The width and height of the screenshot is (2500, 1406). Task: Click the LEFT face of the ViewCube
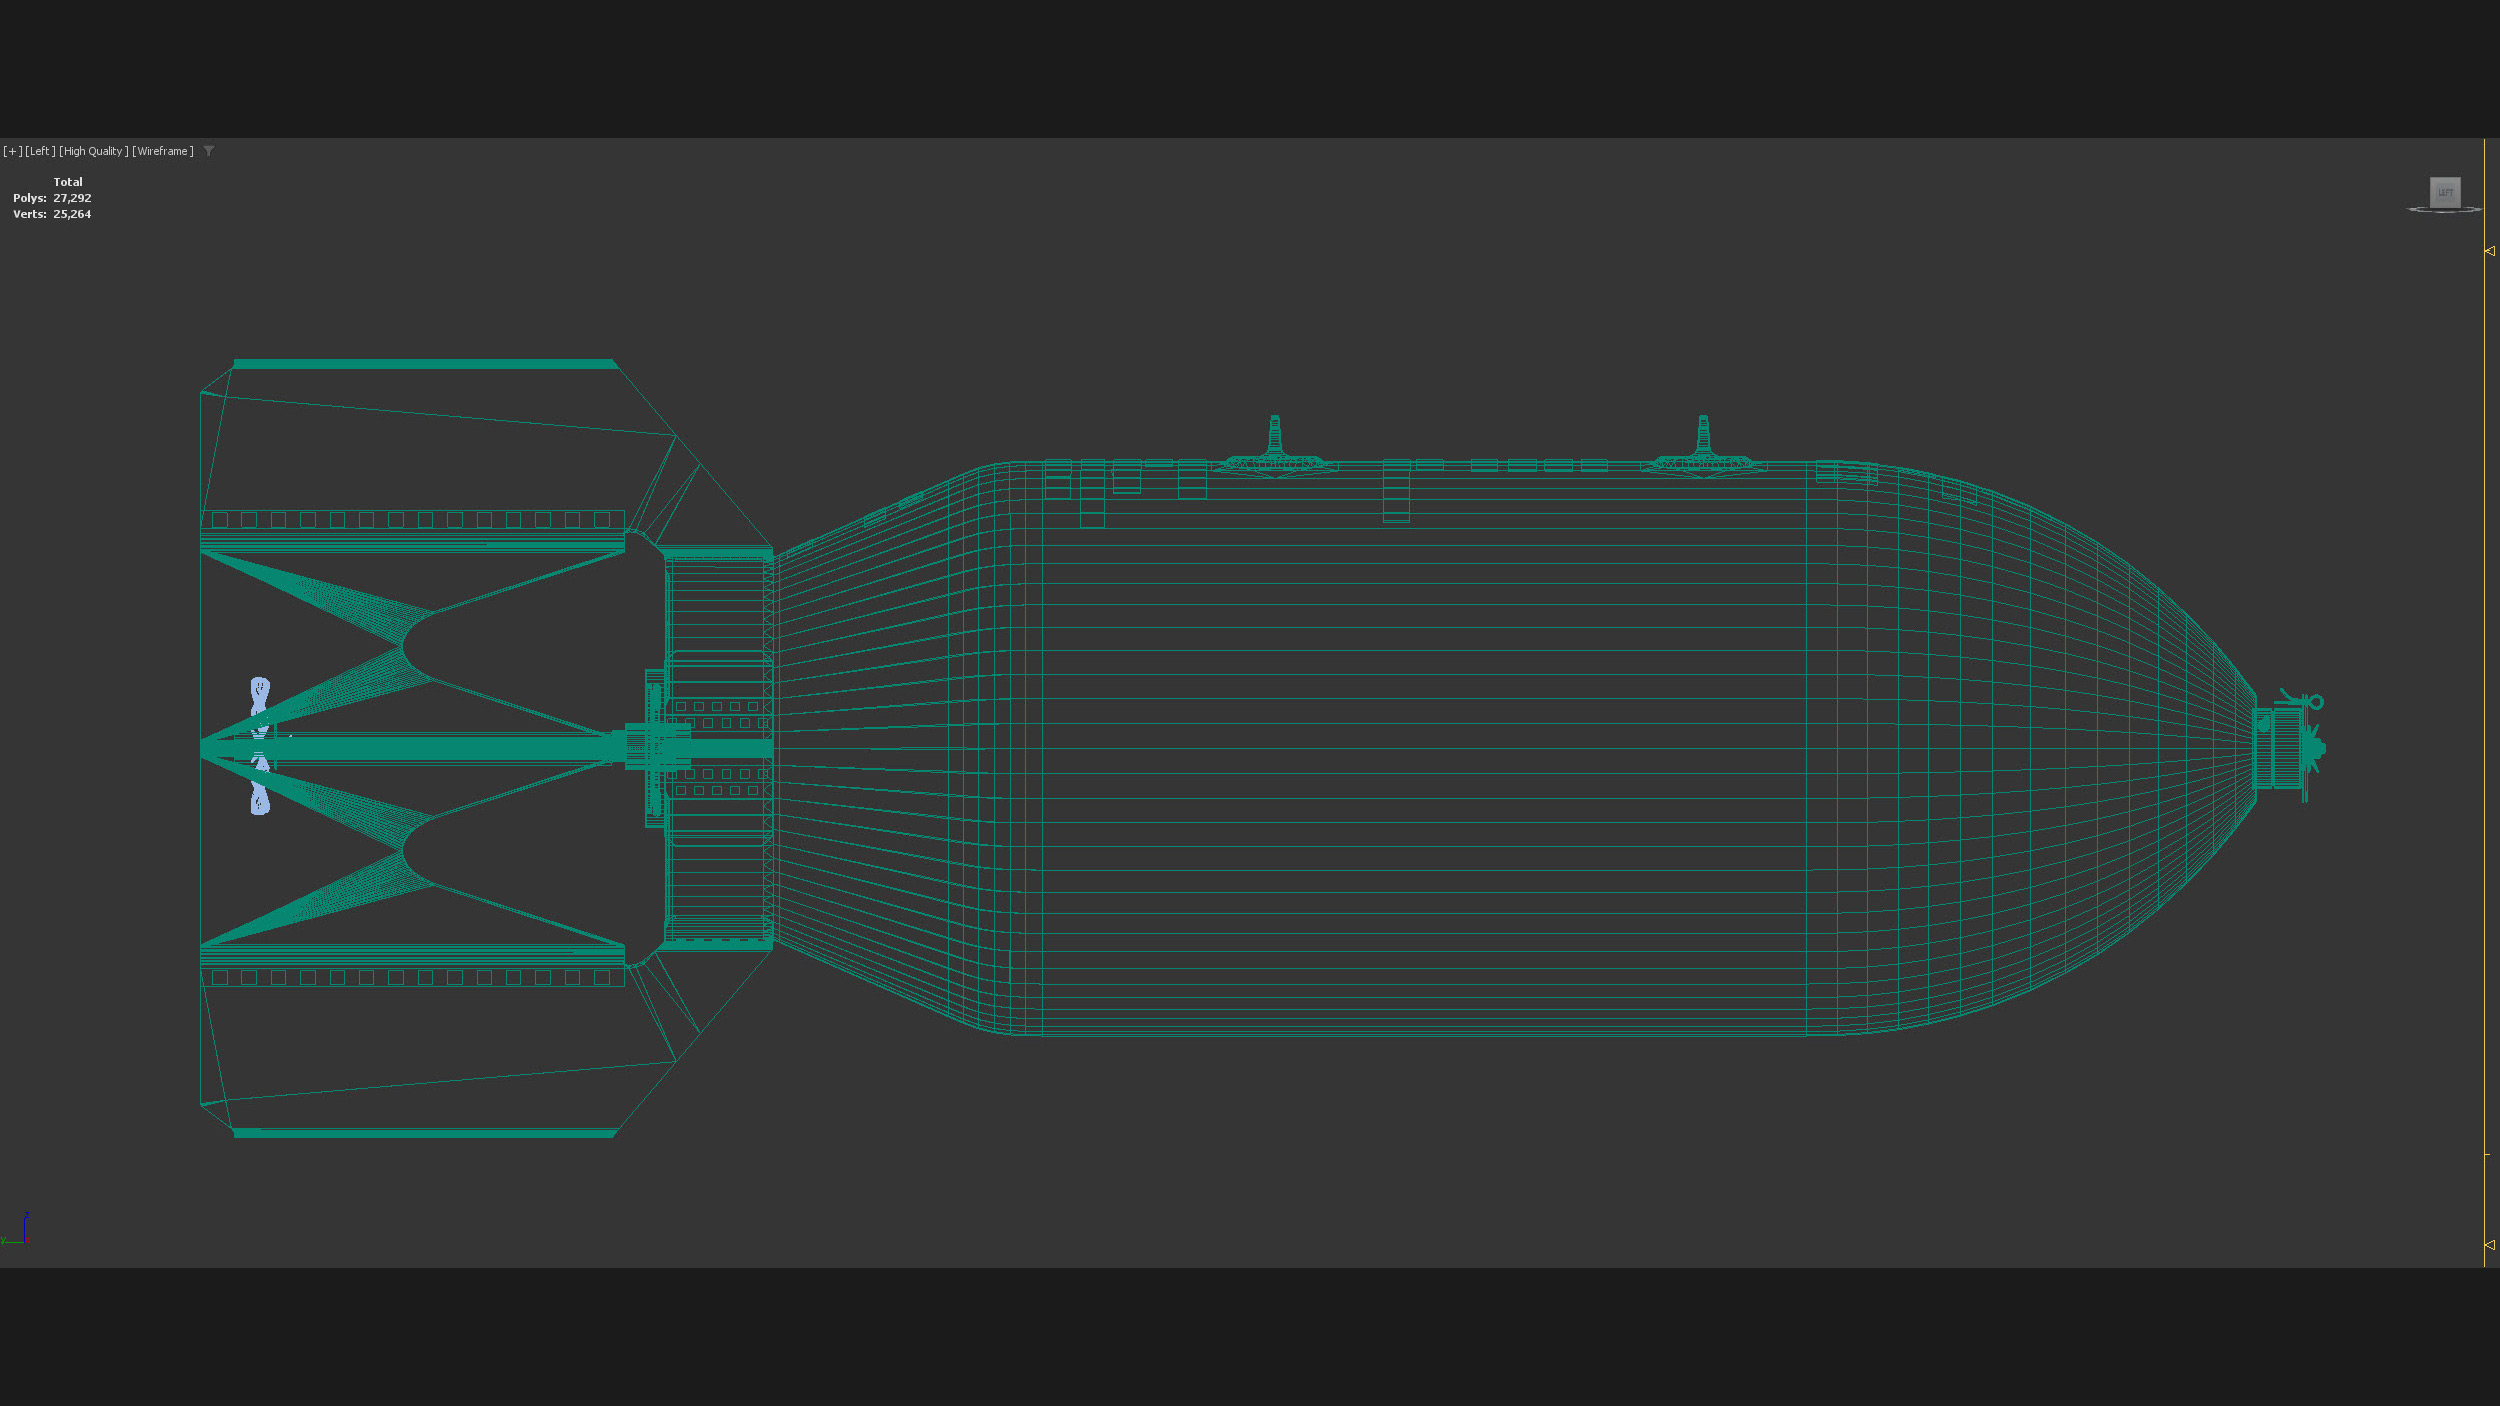click(2444, 192)
